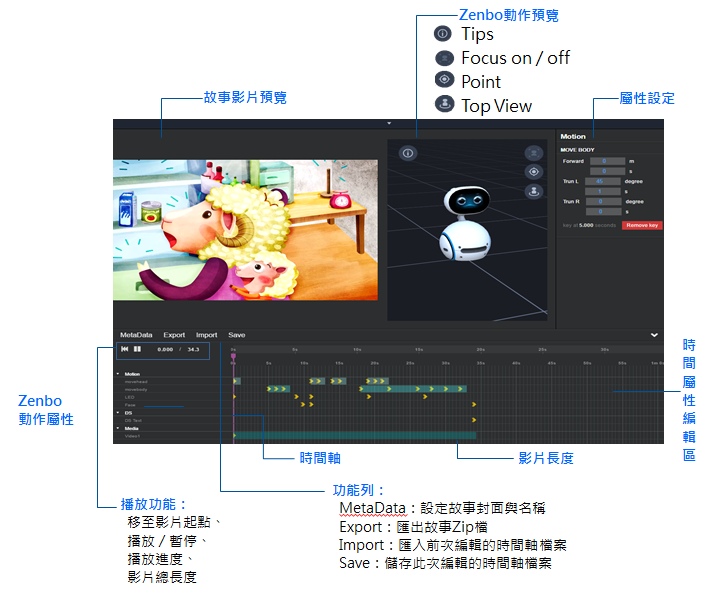The height and width of the screenshot is (595, 713).
Task: Click the MOVE BODY heading
Action: click(577, 150)
